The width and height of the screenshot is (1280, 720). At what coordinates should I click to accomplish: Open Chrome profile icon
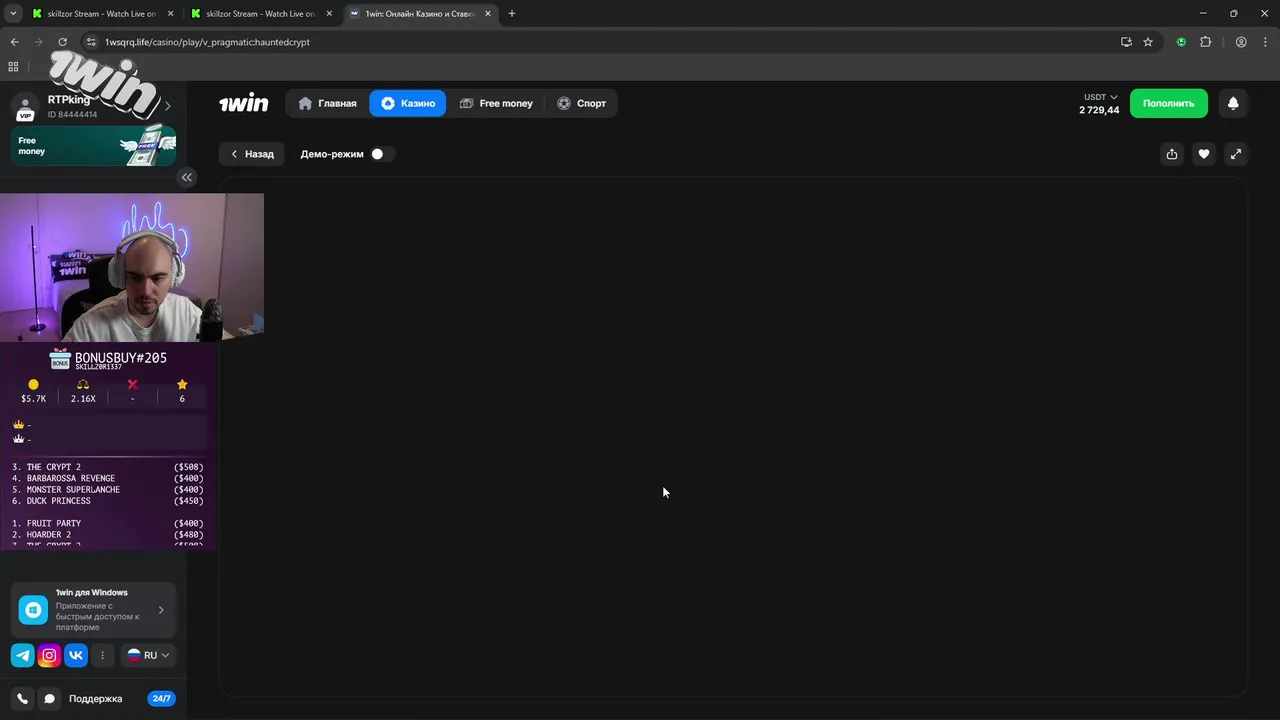click(x=1241, y=42)
